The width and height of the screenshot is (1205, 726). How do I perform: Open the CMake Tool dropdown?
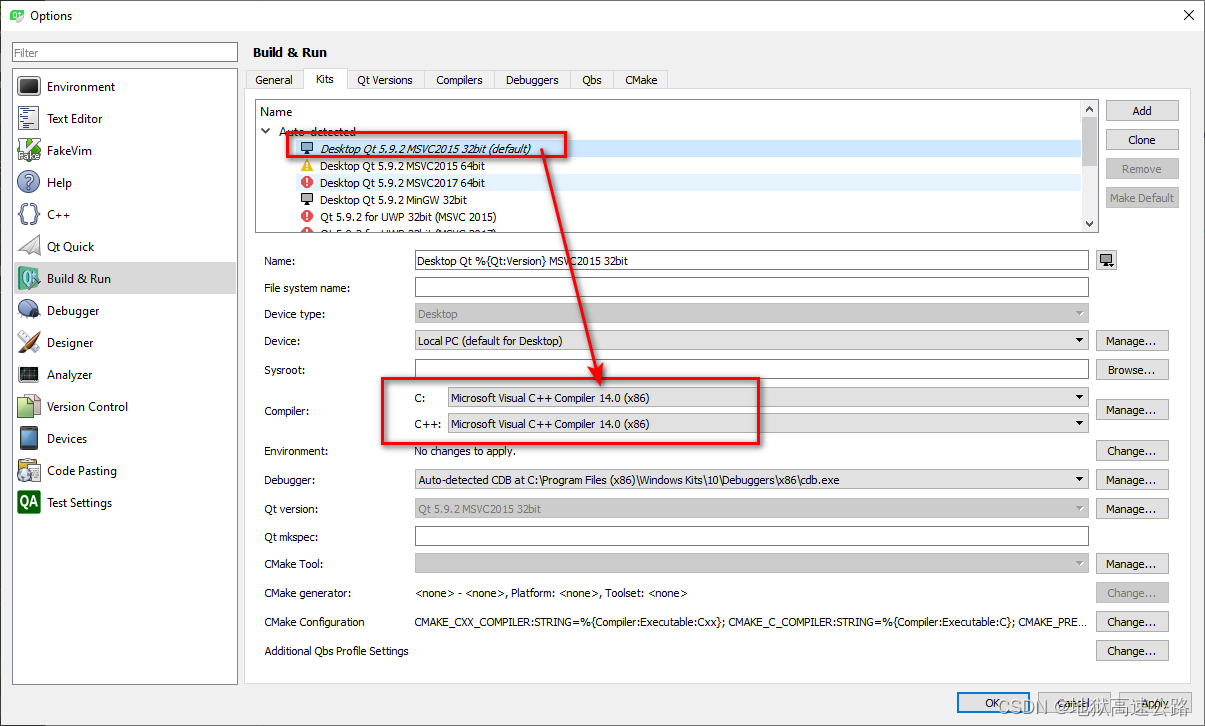[x=751, y=564]
